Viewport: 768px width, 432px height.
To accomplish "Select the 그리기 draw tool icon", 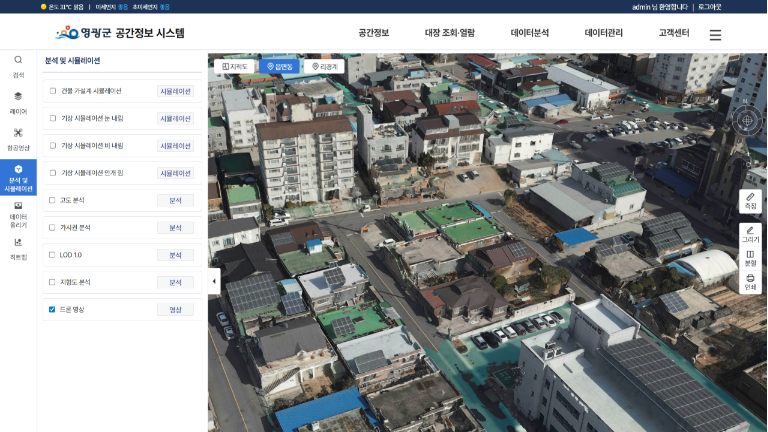I will coord(750,234).
